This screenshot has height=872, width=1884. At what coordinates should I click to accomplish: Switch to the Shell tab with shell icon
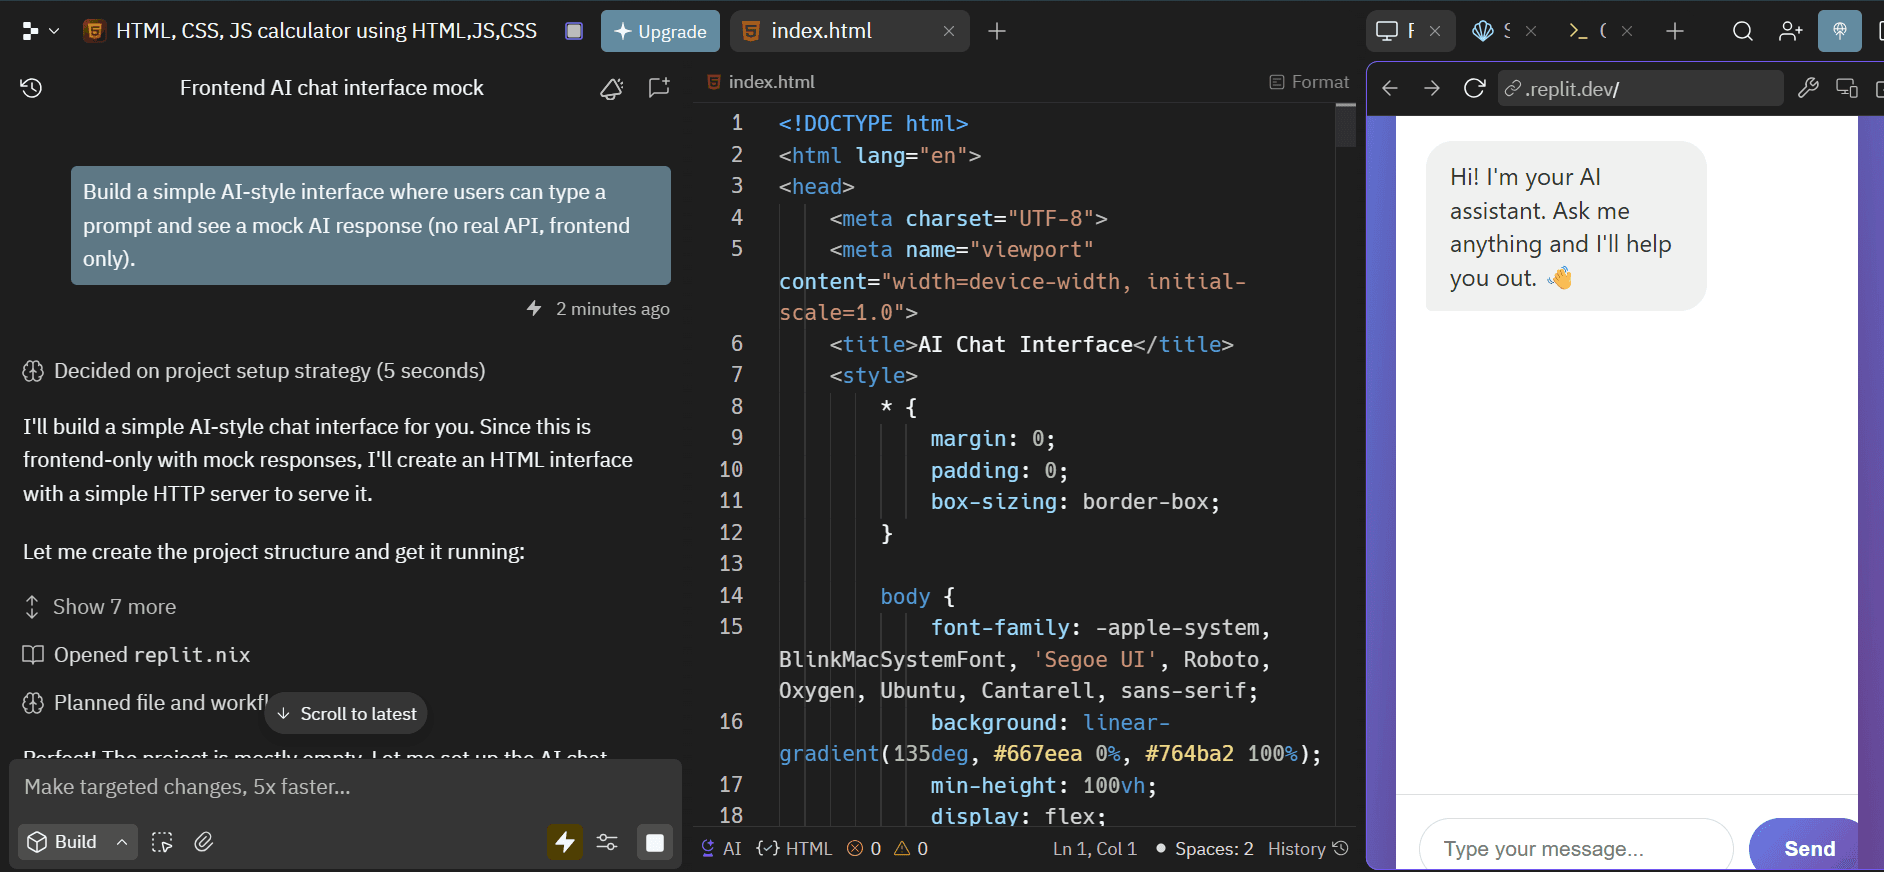coord(1491,31)
